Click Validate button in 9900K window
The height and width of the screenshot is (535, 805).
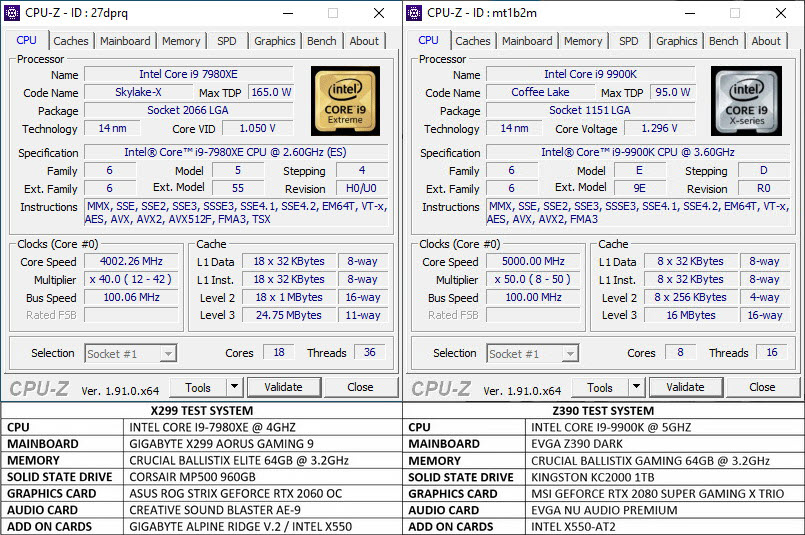[x=686, y=387]
